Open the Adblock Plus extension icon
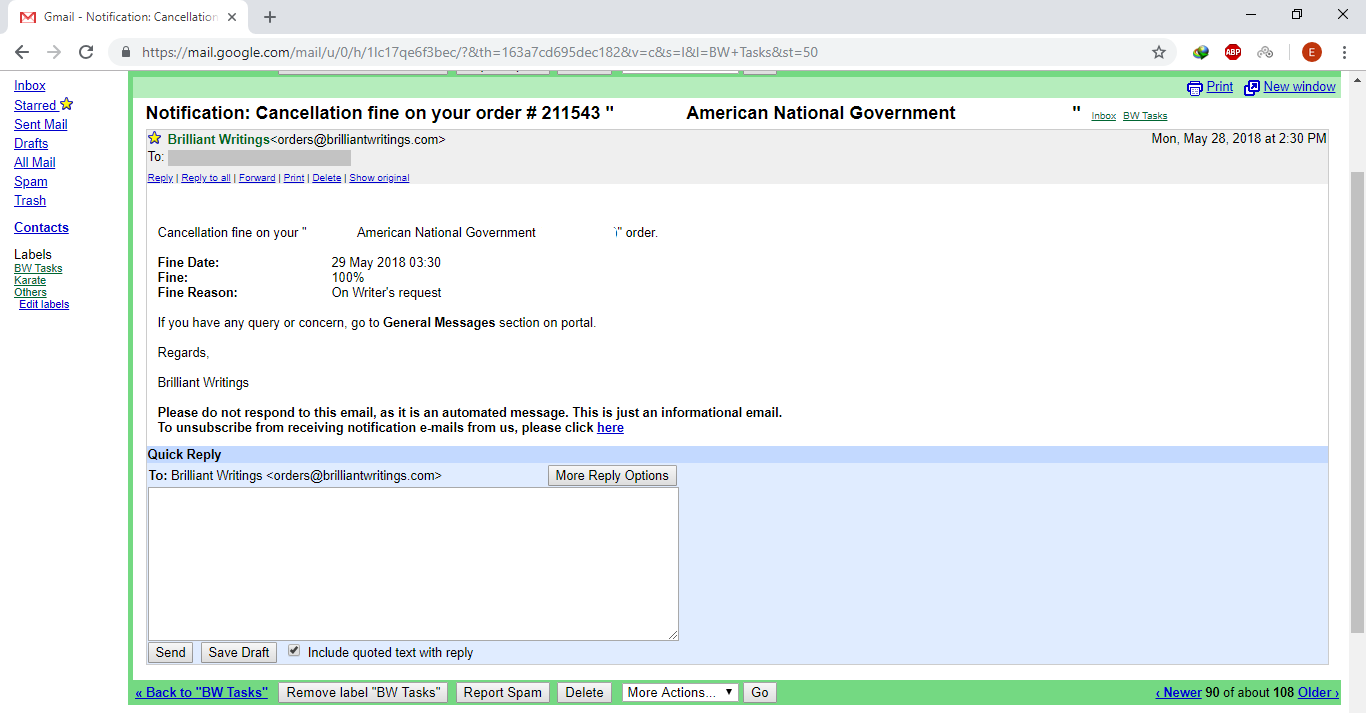The width and height of the screenshot is (1366, 713). 1233,52
